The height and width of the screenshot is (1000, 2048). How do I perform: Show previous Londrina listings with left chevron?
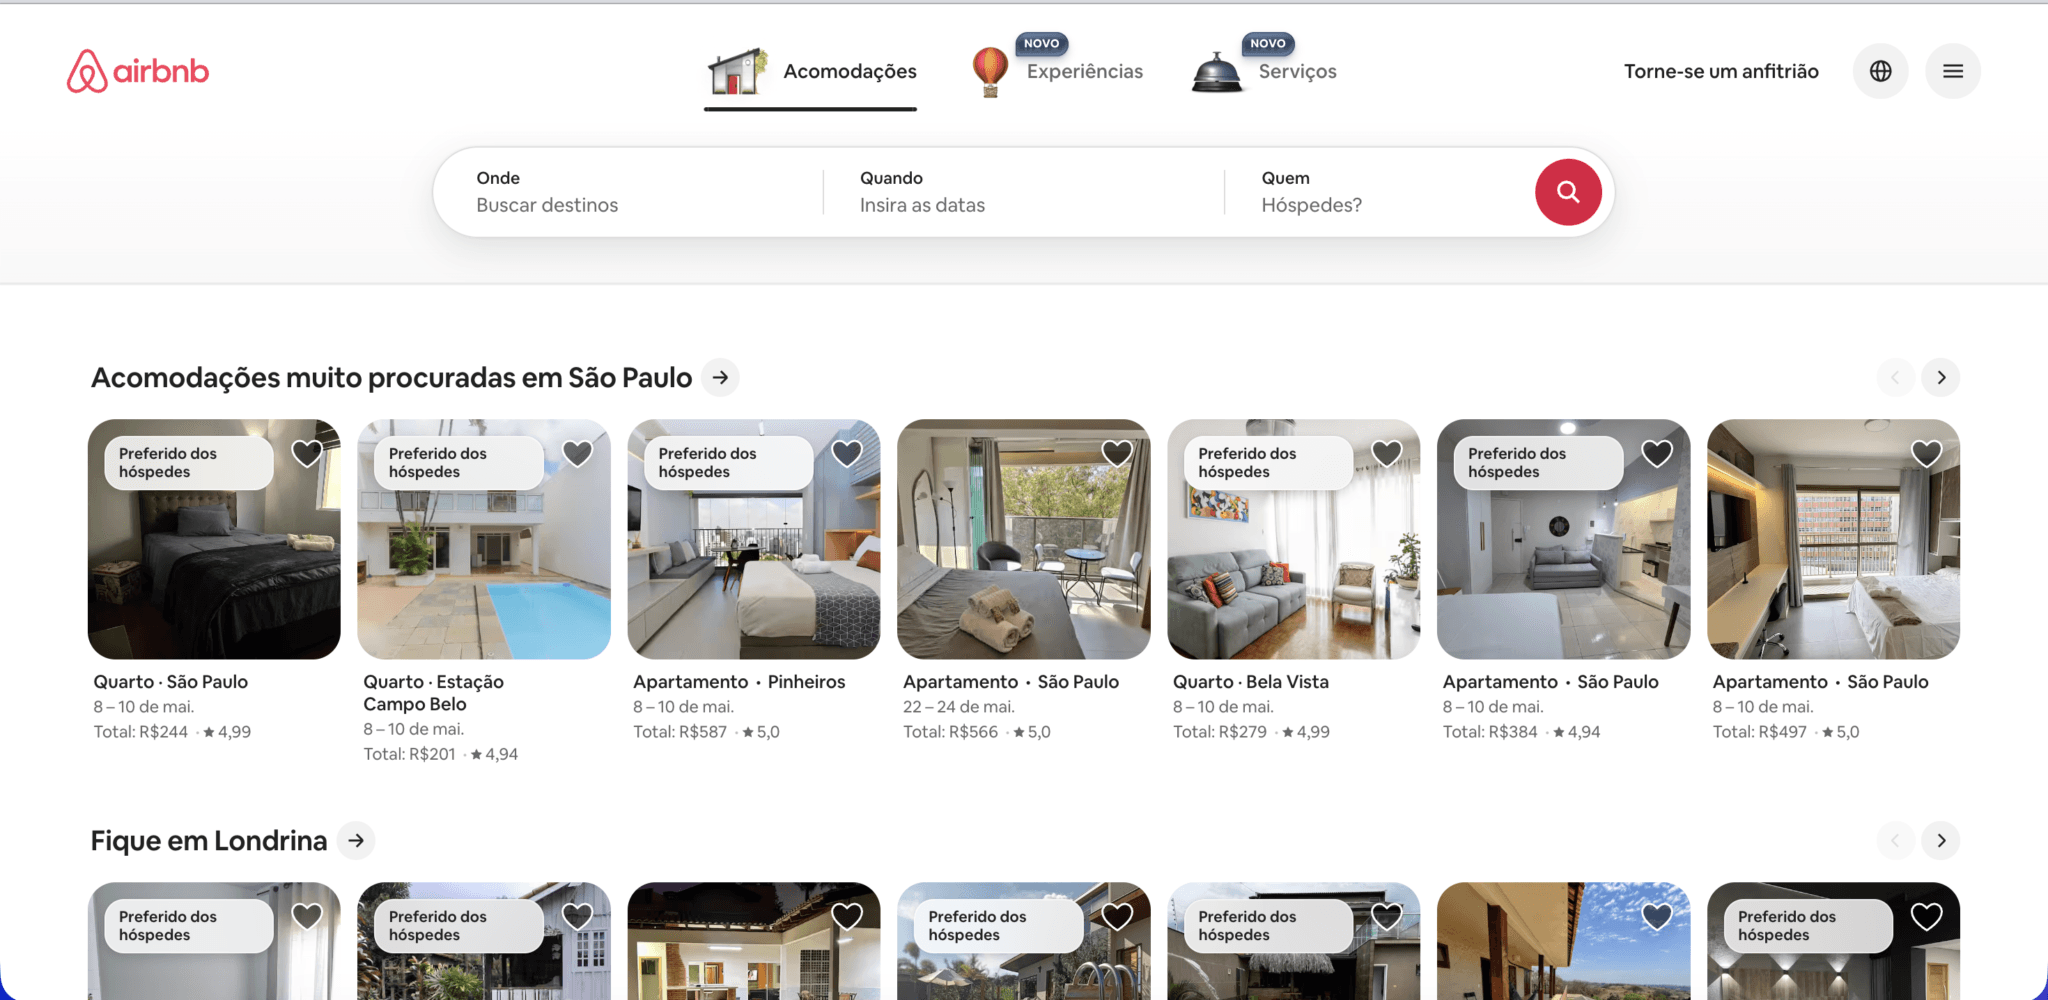tap(1895, 840)
